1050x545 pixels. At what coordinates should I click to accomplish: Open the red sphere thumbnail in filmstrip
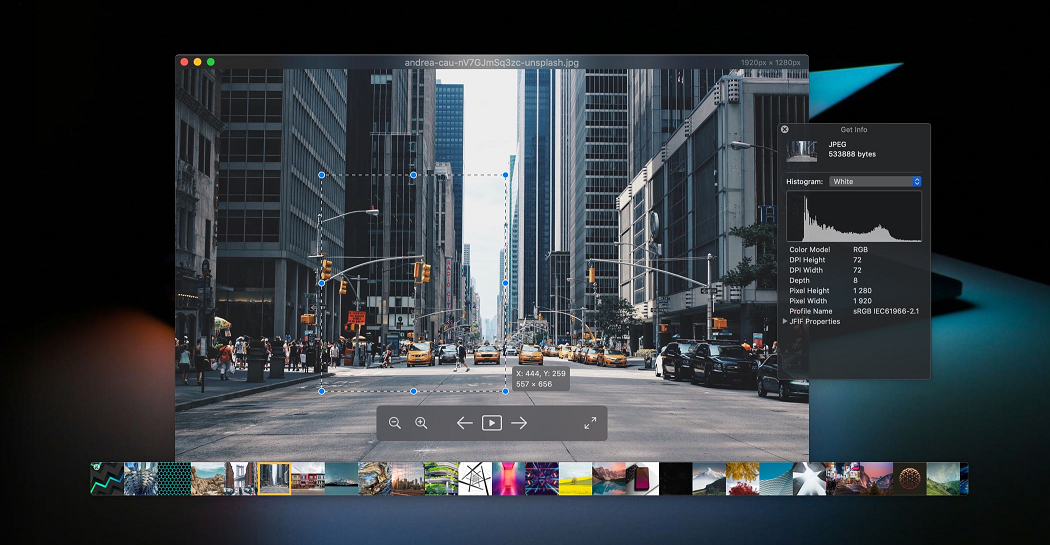tap(909, 479)
